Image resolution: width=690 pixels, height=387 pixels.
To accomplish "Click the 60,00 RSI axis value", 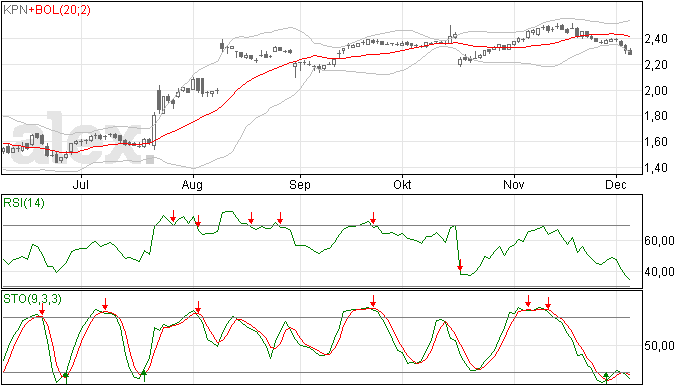I will click(x=659, y=241).
